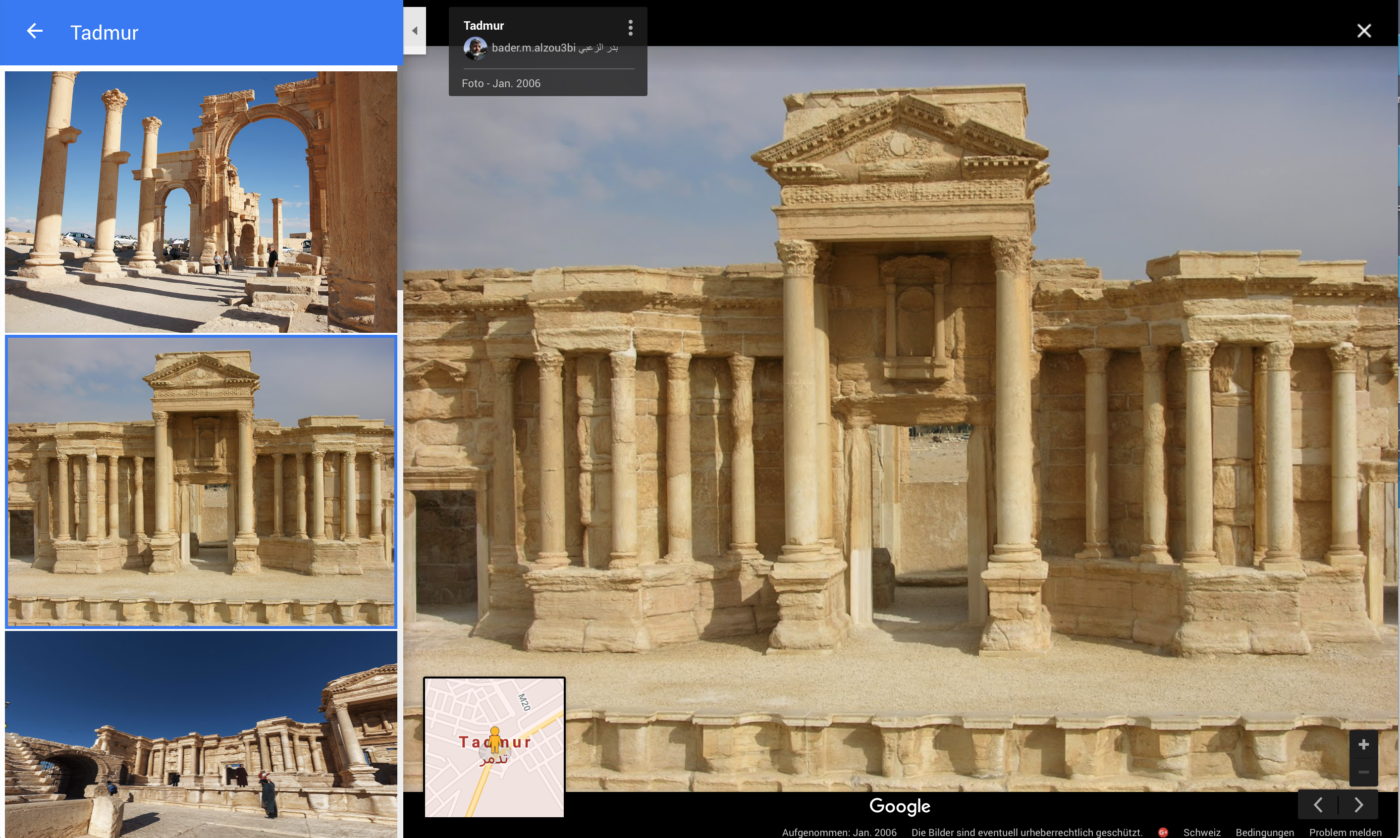This screenshot has width=1400, height=838.
Task: Click the Pegman icon on the minimap
Action: (x=494, y=741)
